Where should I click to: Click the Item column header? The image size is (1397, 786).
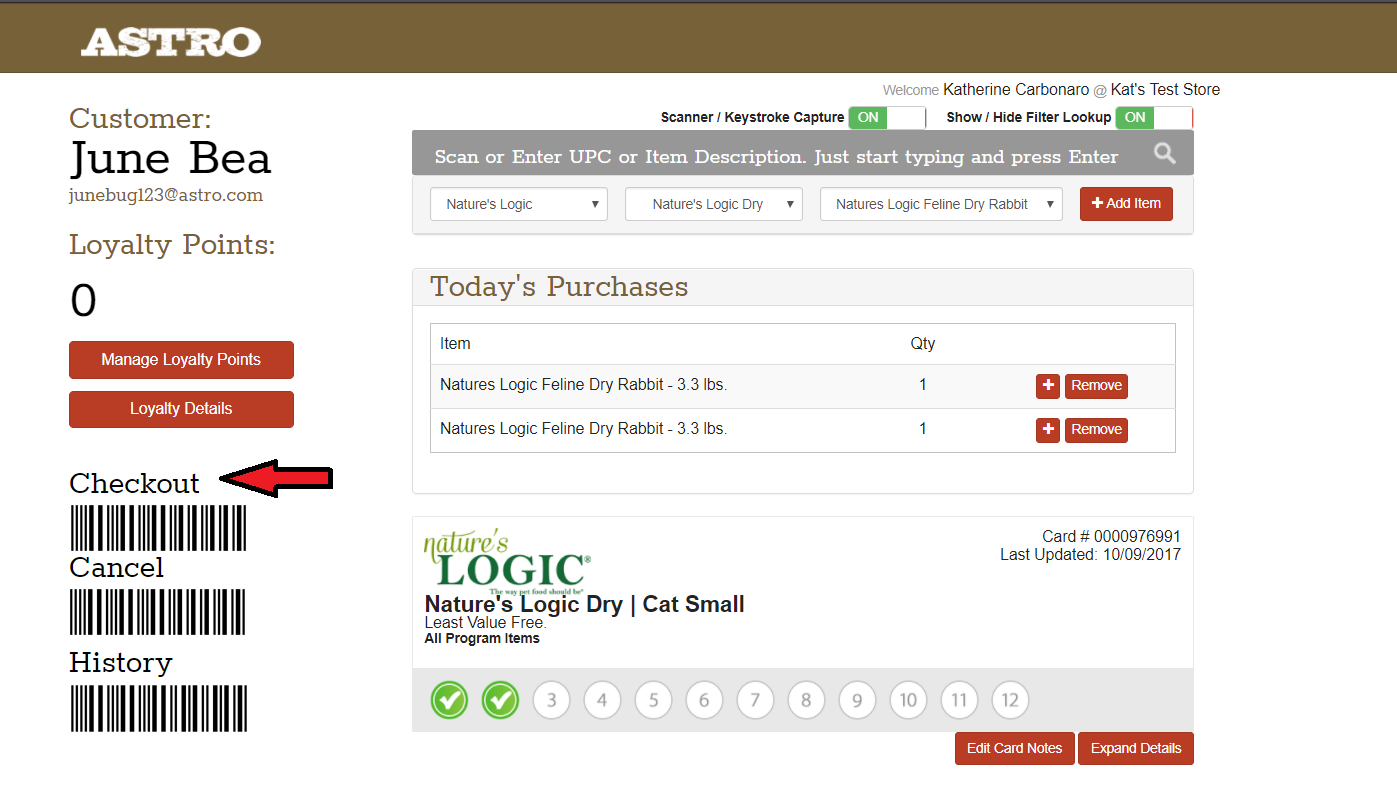point(455,343)
